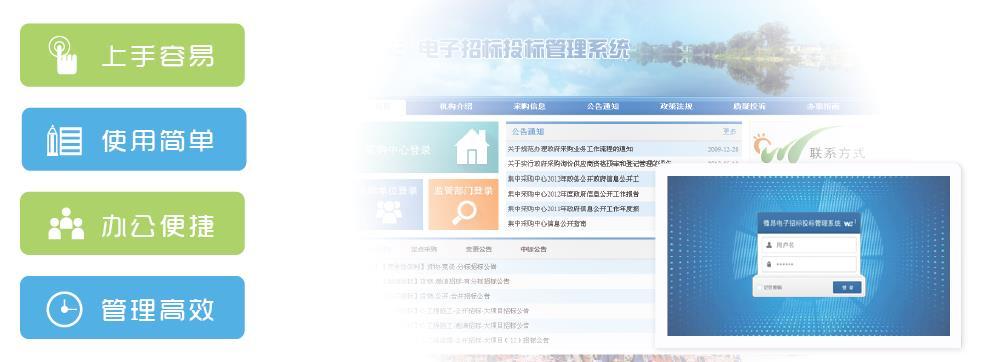The height and width of the screenshot is (362, 985).
Task: Select the 变更公告 sub-tab
Action: coord(479,250)
